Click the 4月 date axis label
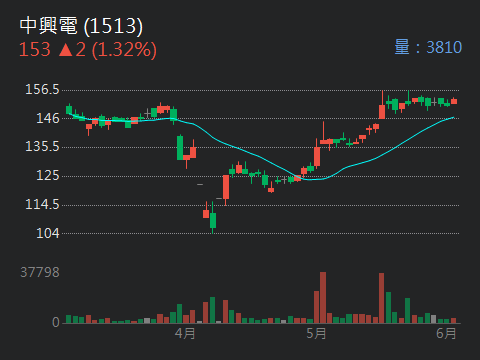Screen dimensions: 480x360 185,333
